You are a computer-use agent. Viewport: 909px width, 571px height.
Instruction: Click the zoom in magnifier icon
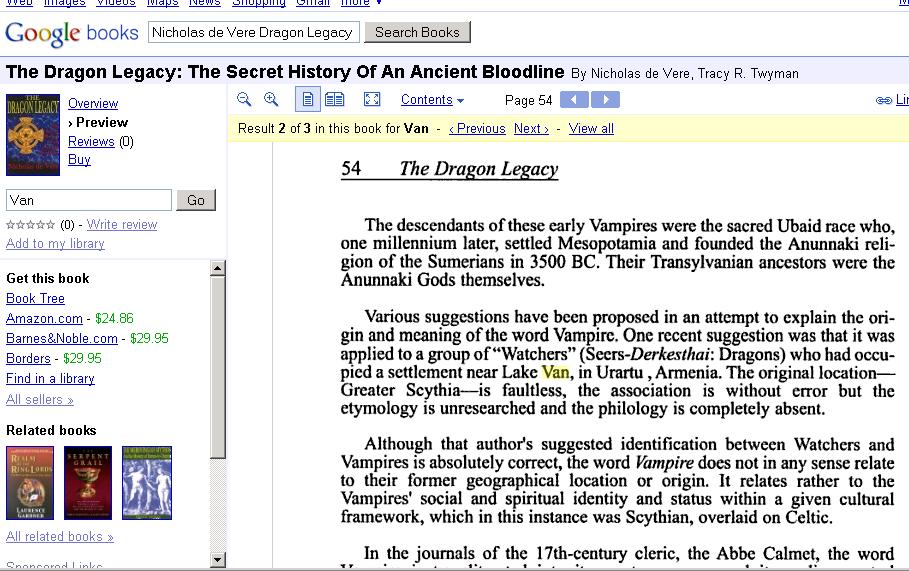(271, 99)
